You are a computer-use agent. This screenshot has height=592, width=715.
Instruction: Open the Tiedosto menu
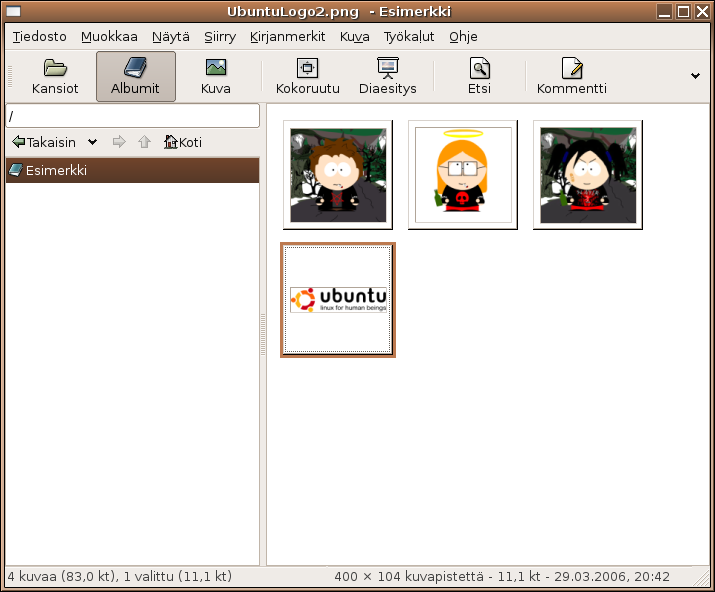40,36
